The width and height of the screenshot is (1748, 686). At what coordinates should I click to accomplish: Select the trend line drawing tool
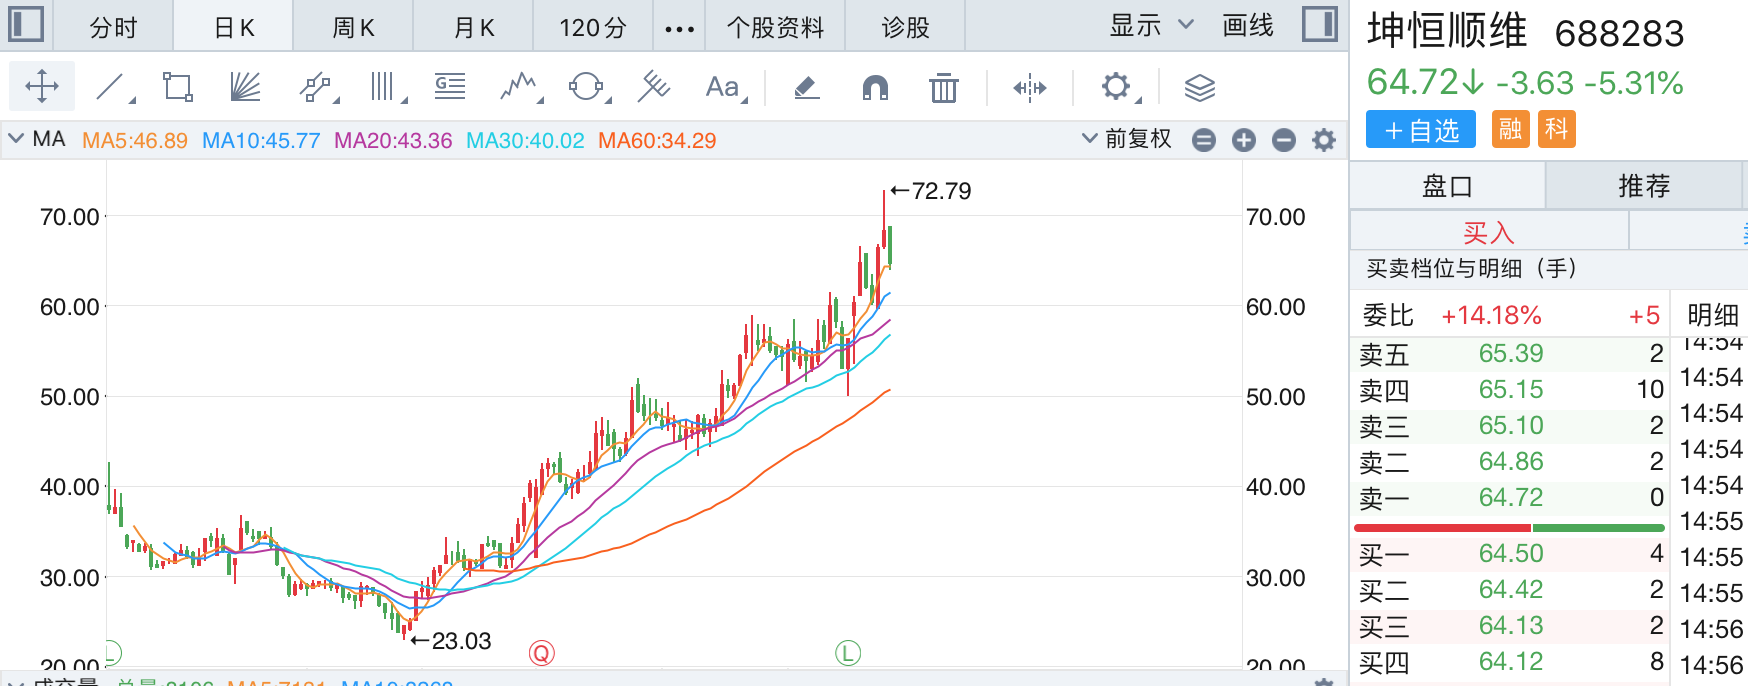click(x=111, y=87)
